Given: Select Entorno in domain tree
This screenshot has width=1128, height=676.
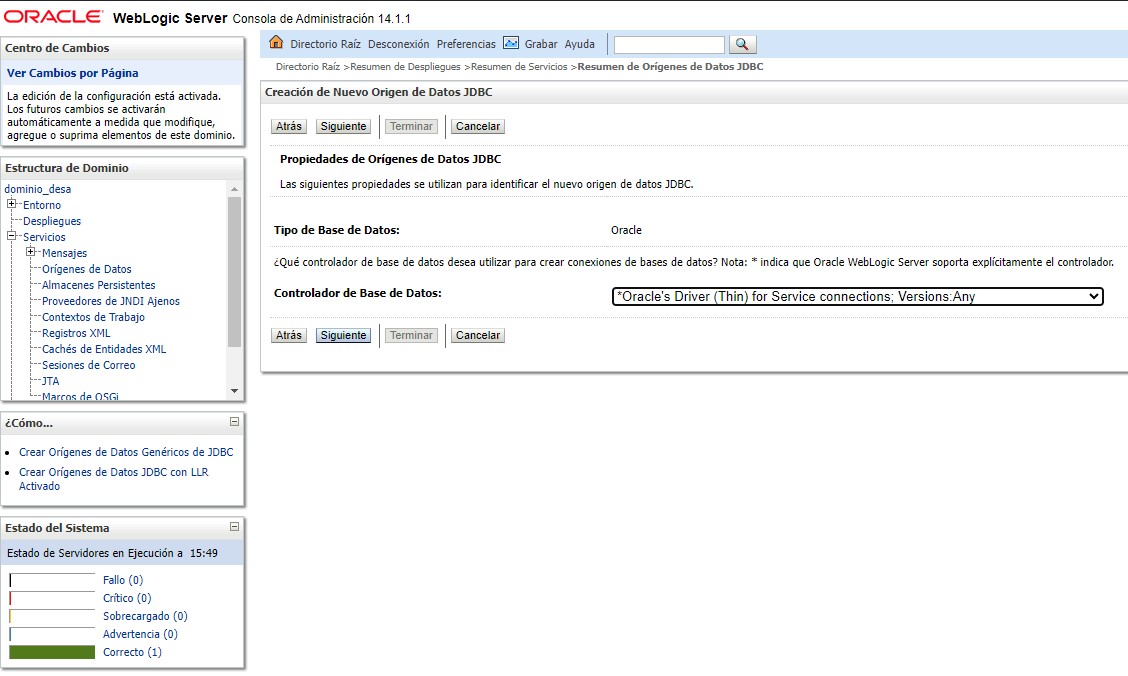Looking at the screenshot, I should [42, 205].
